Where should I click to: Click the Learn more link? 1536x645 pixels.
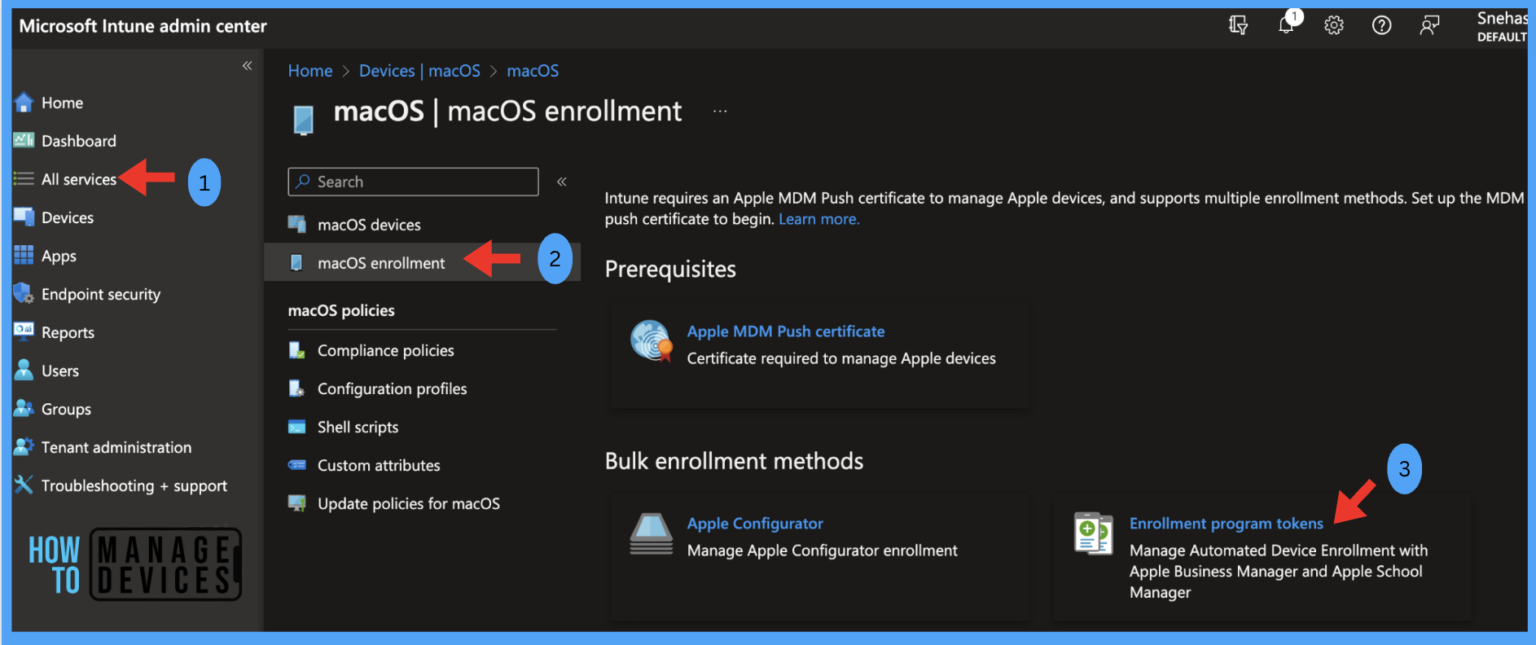(x=818, y=218)
